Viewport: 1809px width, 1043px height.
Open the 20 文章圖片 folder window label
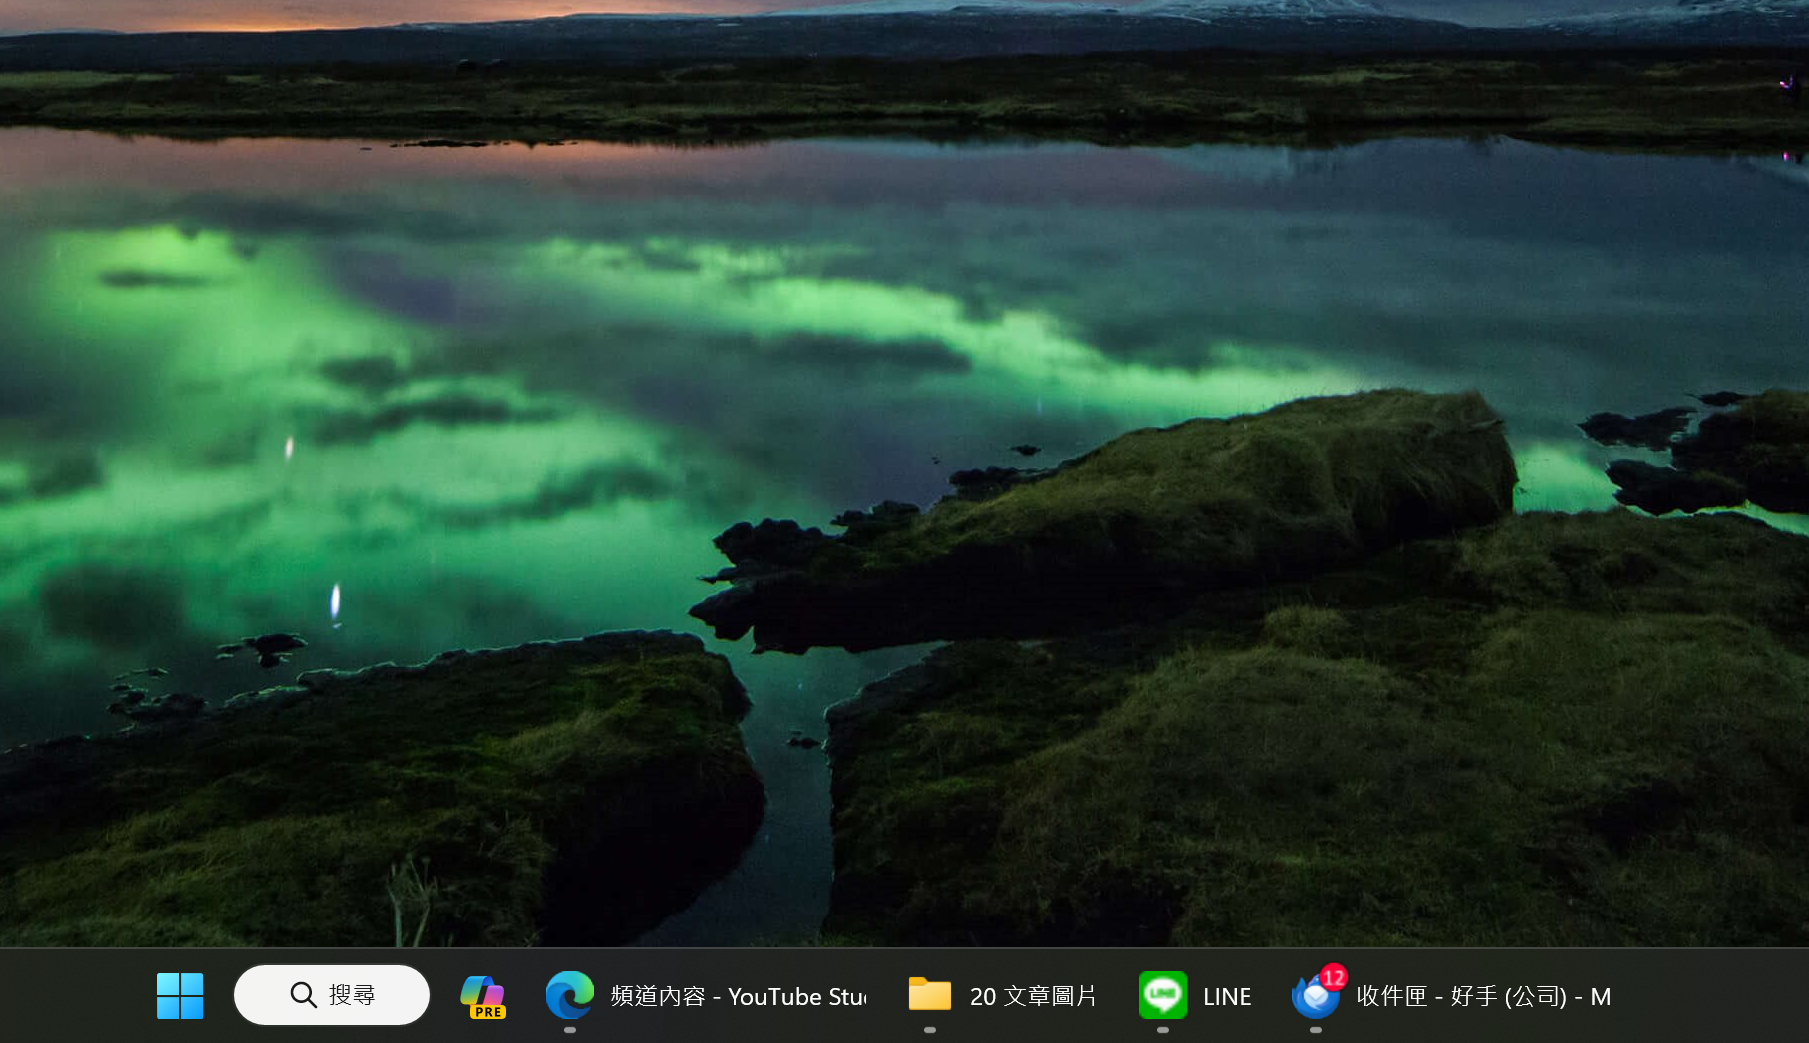point(1033,996)
